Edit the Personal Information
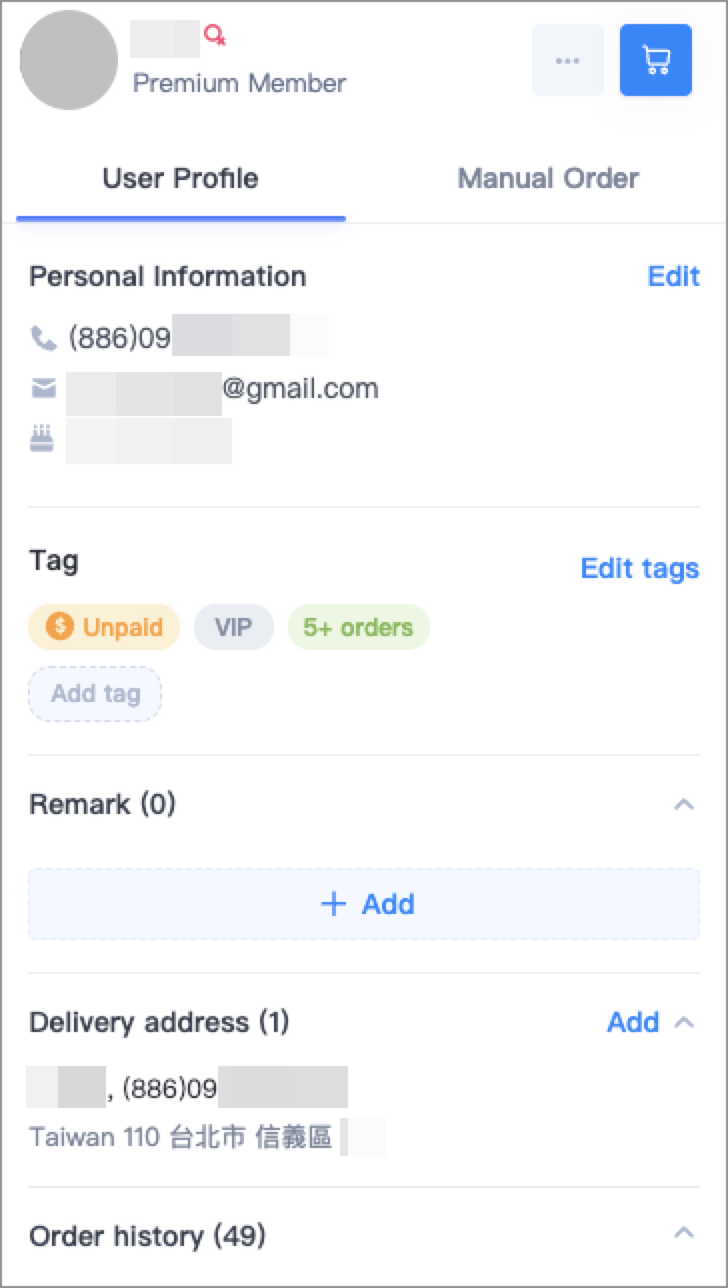Screen dimensions: 728x1288 674,276
